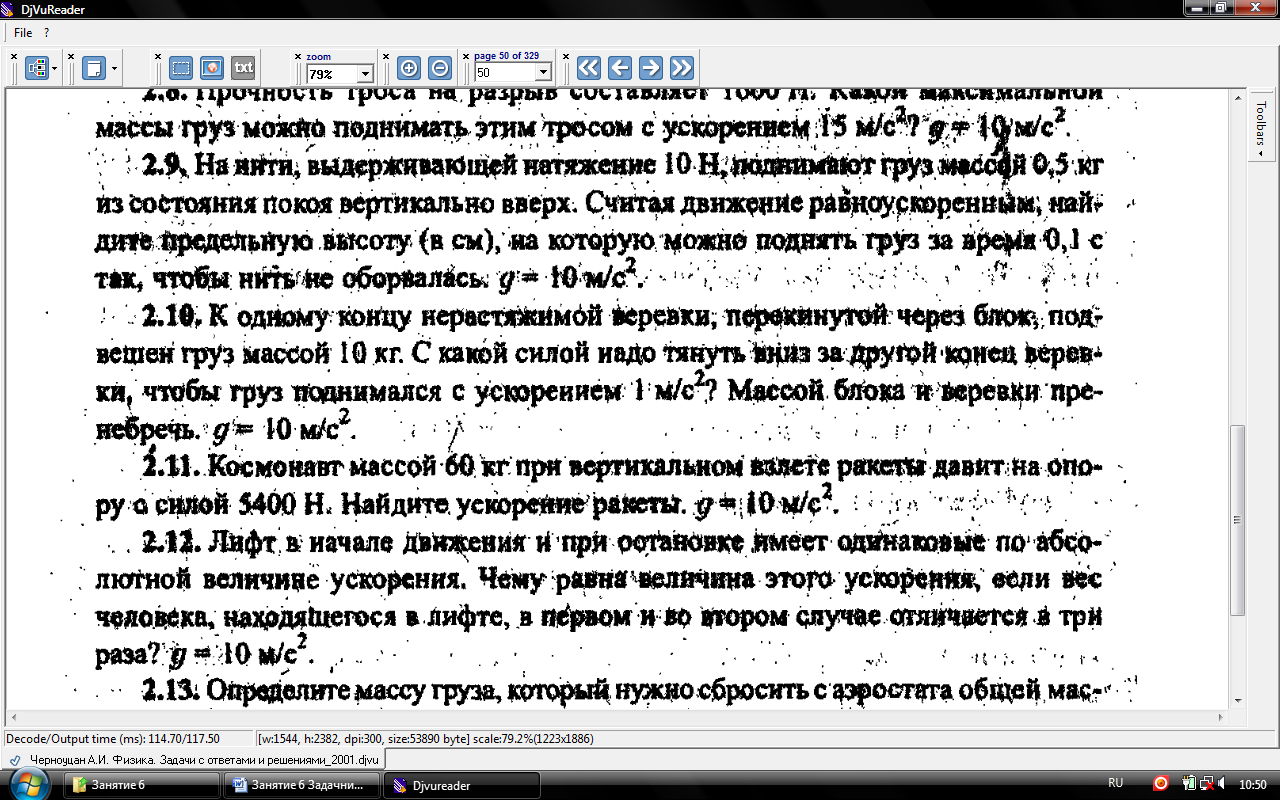Click the network tray icon with red x
Screen dimensions: 1280x800
pyautogui.click(x=1206, y=784)
